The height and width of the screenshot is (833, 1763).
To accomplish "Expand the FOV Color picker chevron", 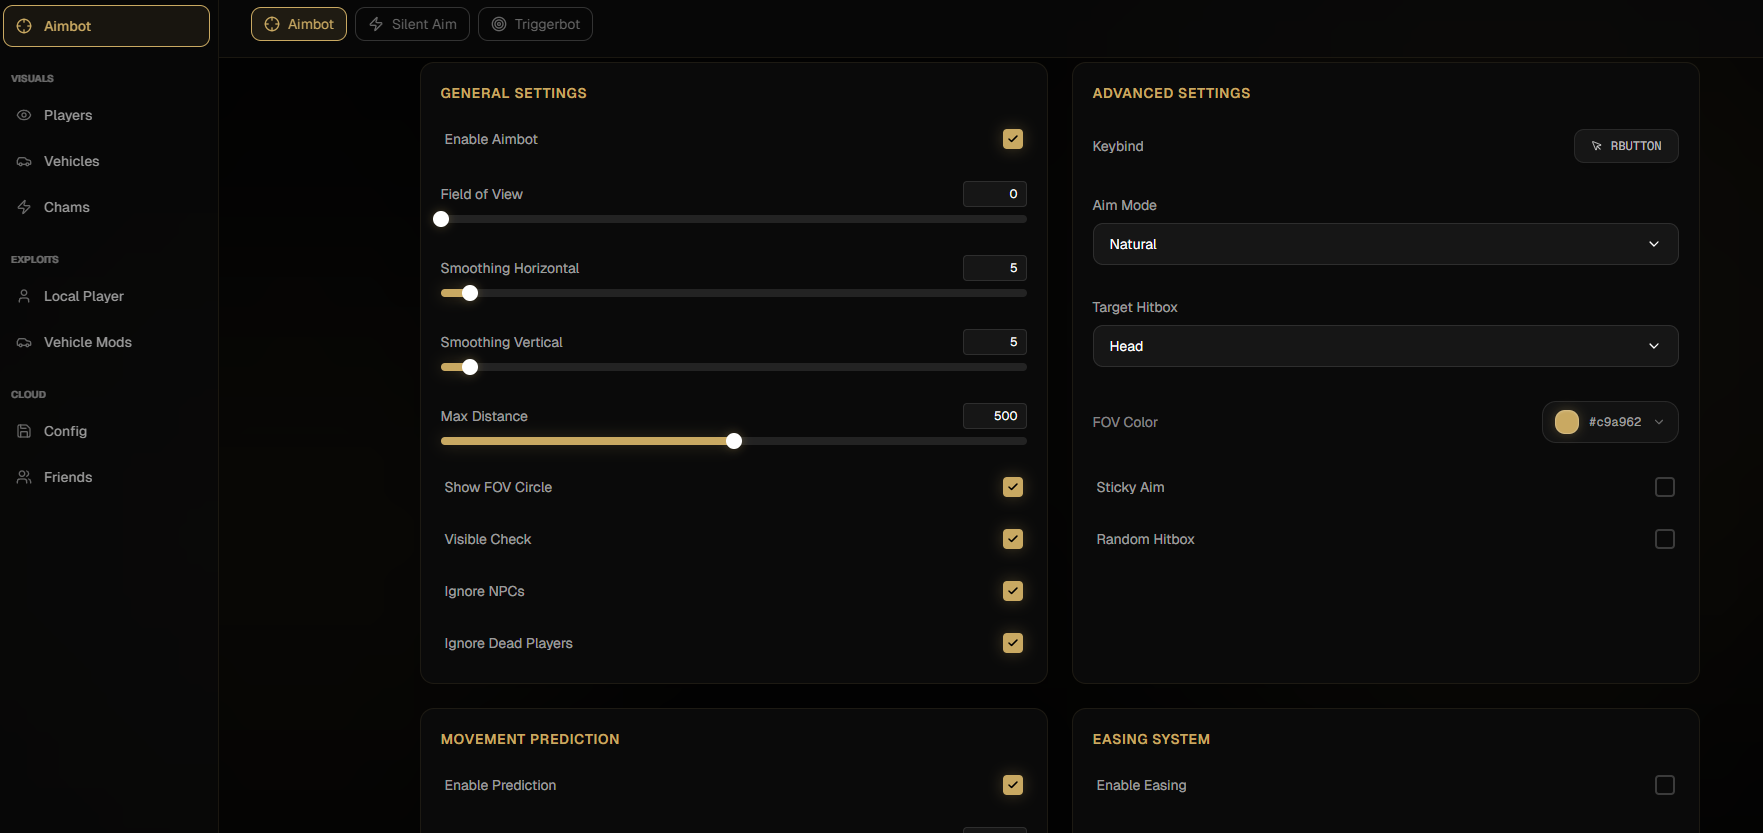I will pos(1659,422).
